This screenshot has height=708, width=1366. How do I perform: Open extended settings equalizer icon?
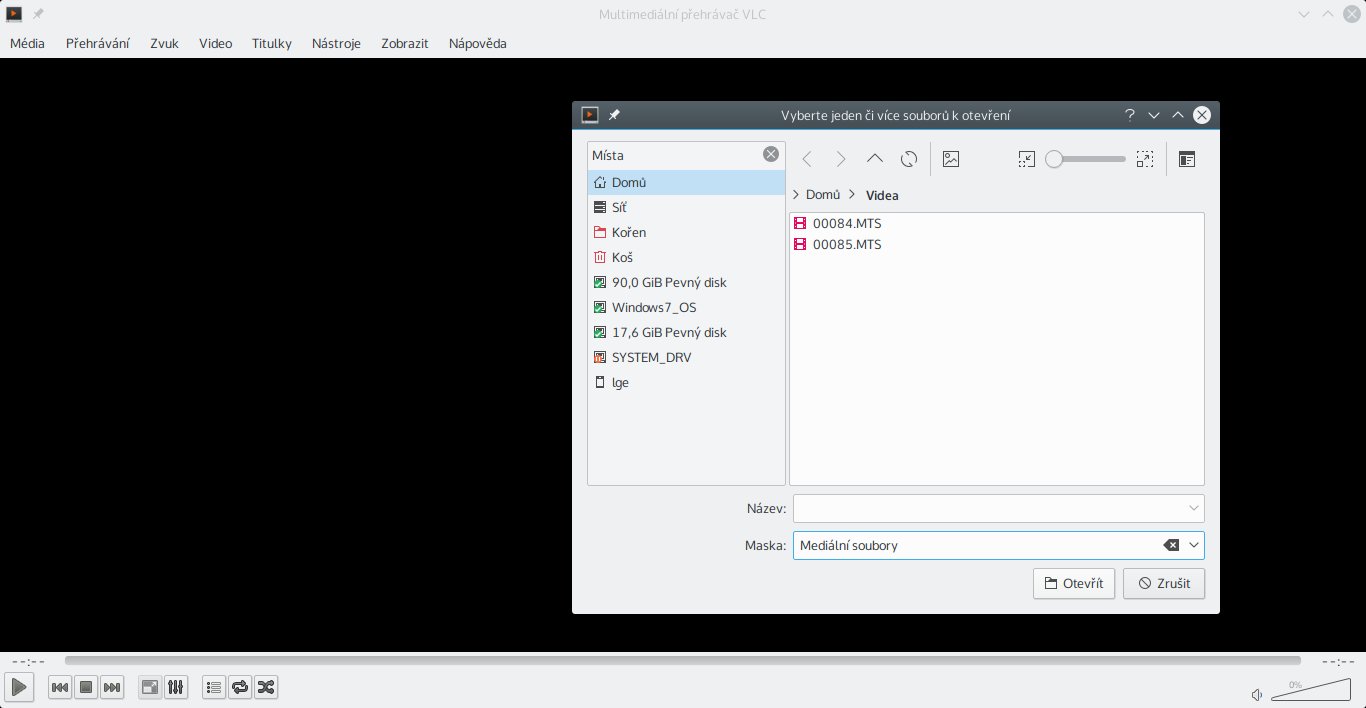point(175,687)
